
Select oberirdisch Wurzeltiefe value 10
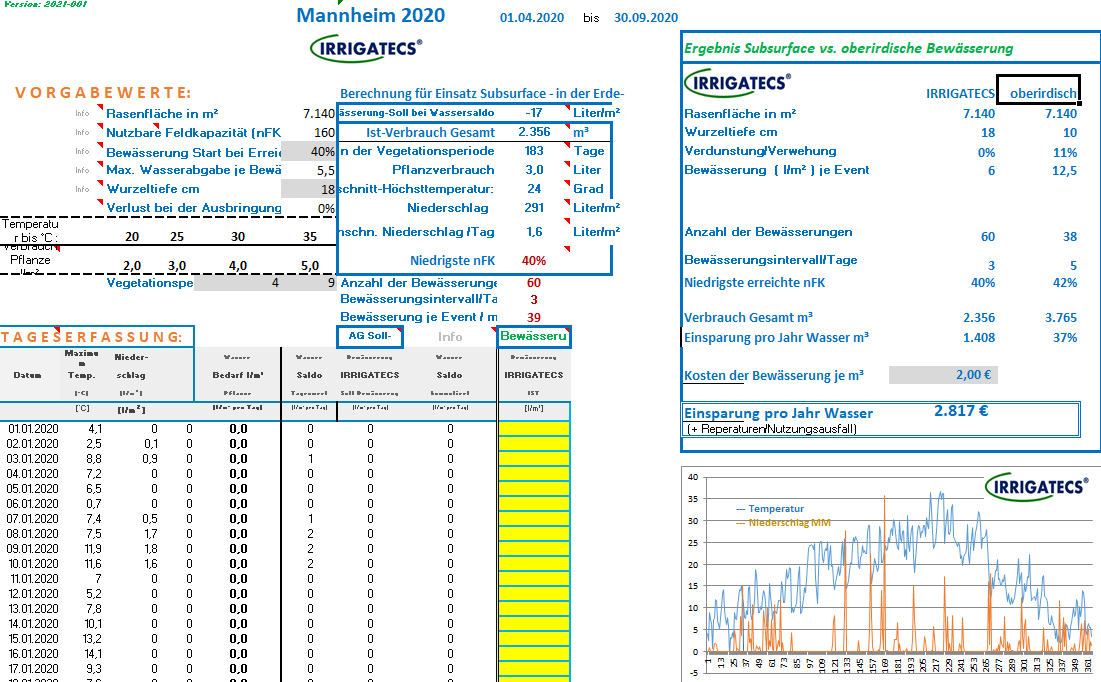(1070, 133)
